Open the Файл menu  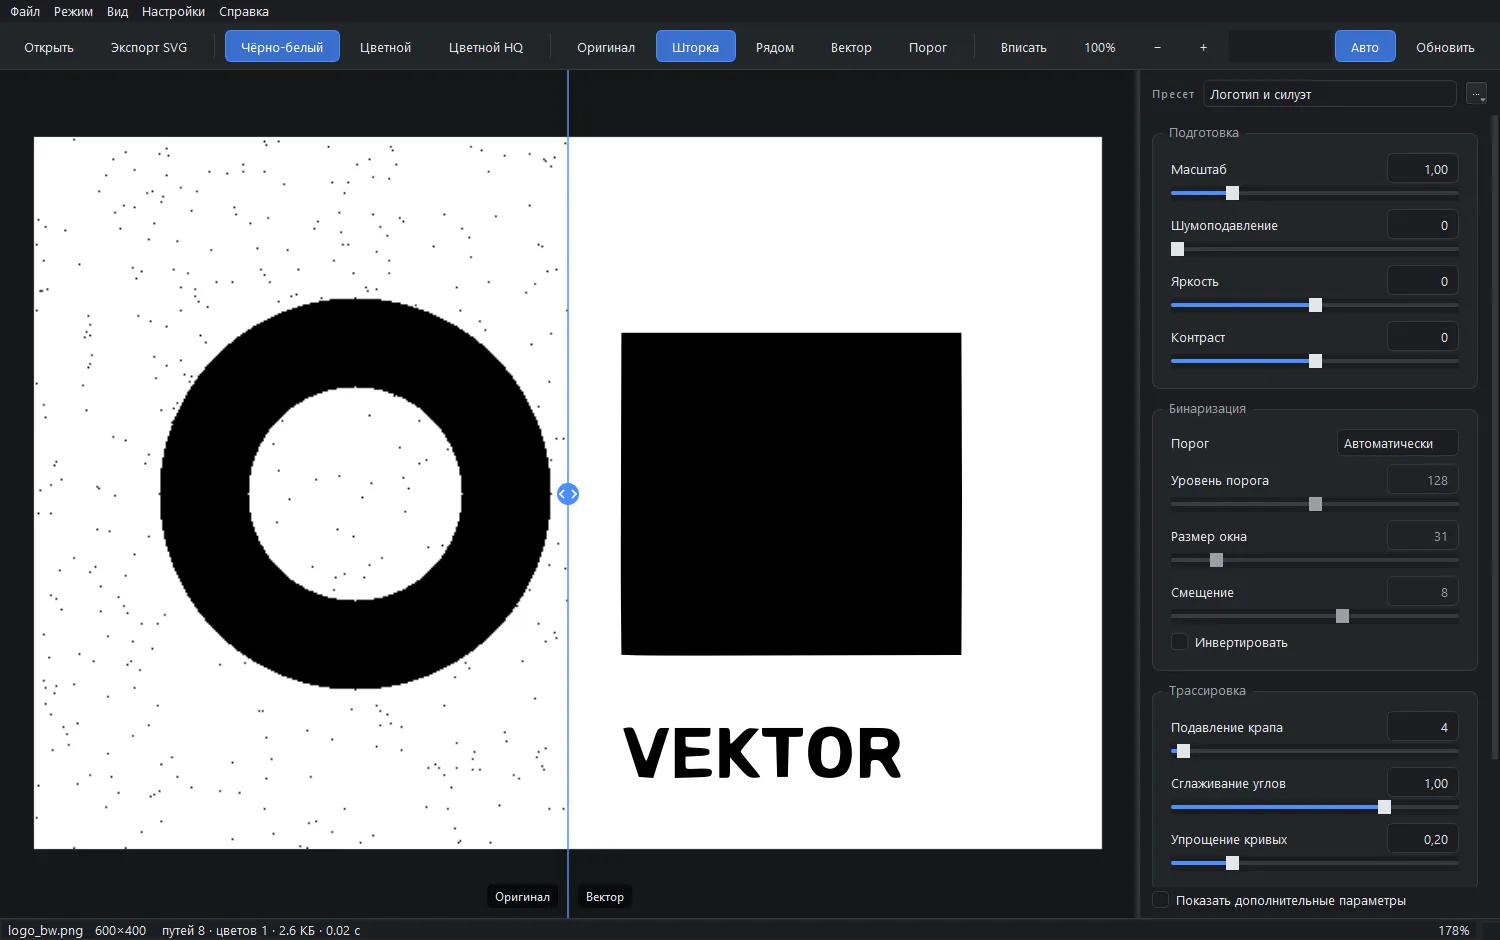pyautogui.click(x=25, y=11)
